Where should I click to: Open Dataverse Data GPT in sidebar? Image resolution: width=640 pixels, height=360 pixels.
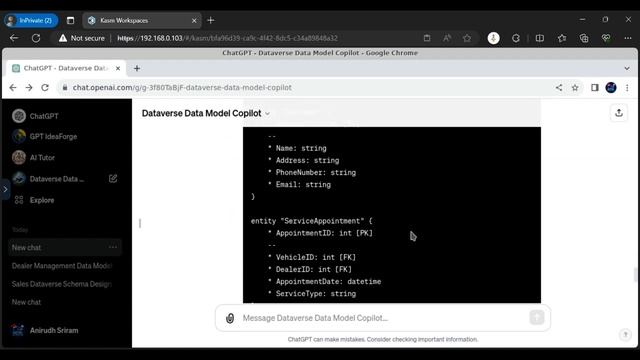(57, 179)
